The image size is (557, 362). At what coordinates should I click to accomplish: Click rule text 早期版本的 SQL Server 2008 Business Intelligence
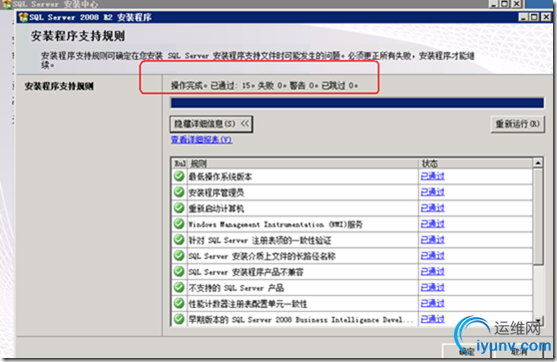301,319
